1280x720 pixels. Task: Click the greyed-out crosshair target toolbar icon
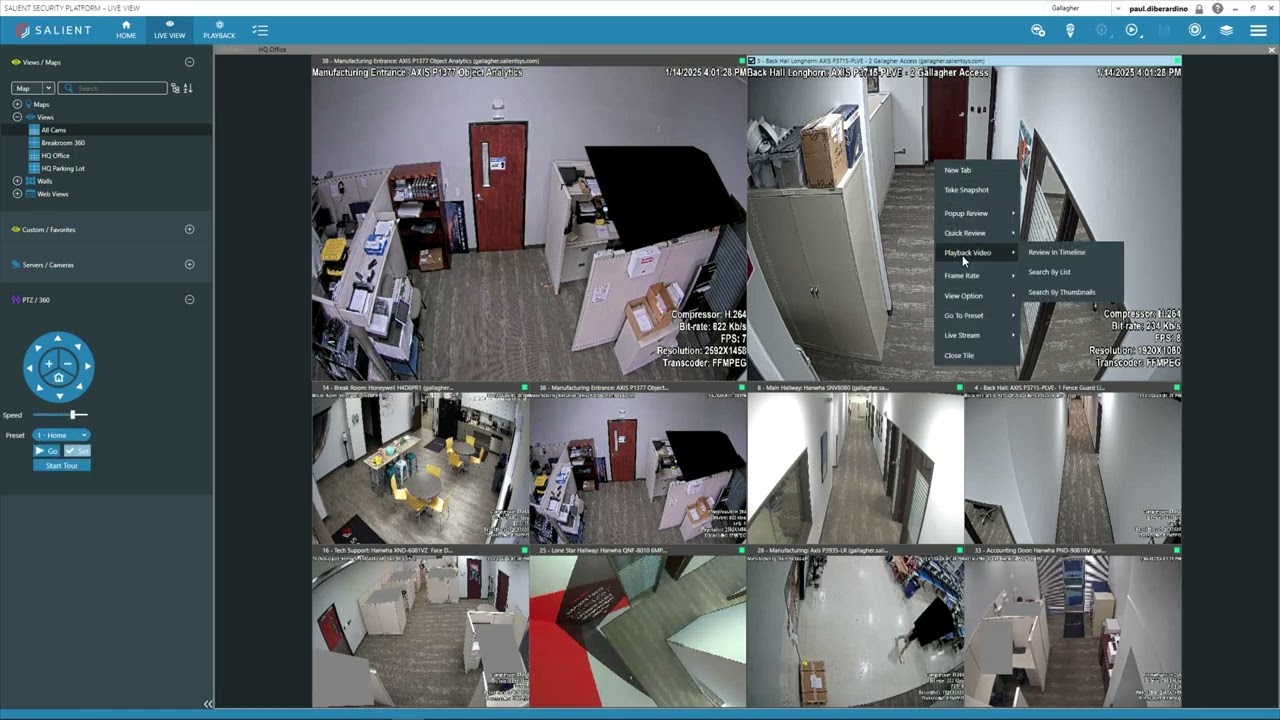(x=1101, y=31)
